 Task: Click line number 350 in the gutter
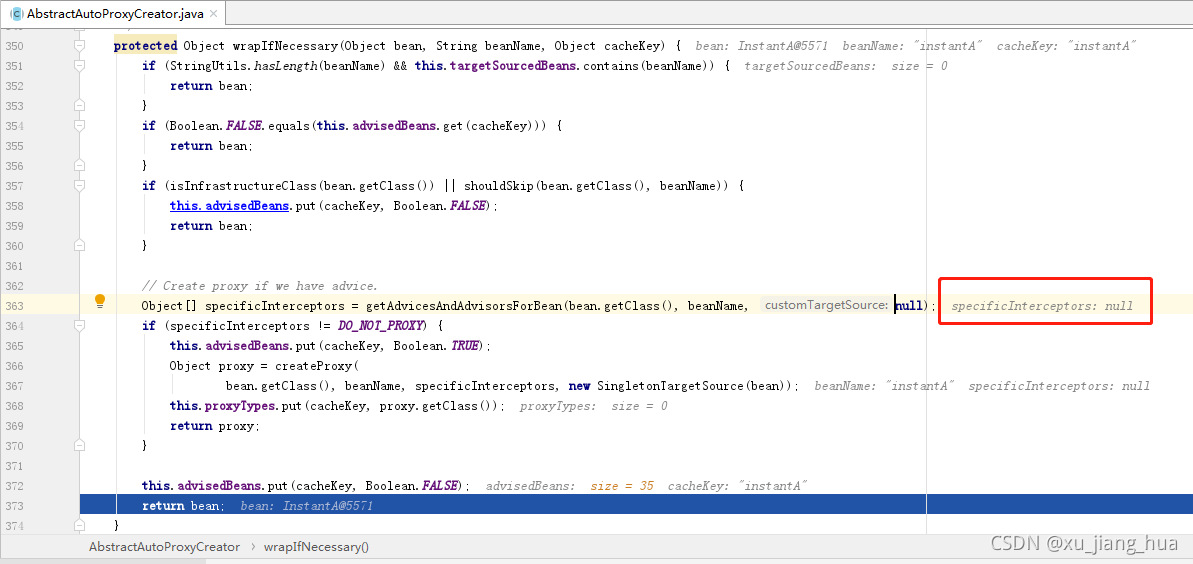(14, 46)
